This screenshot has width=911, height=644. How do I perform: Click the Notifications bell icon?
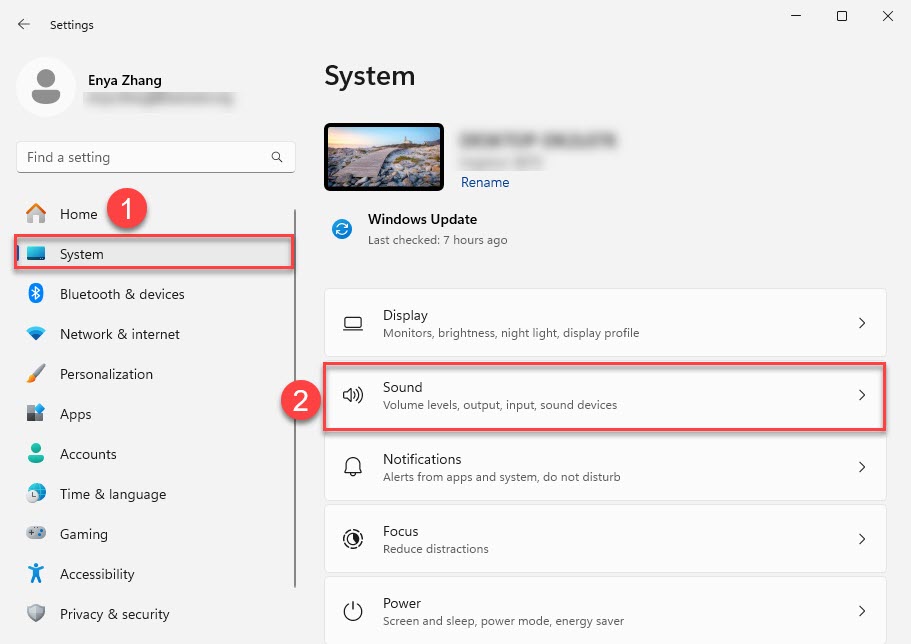click(352, 467)
